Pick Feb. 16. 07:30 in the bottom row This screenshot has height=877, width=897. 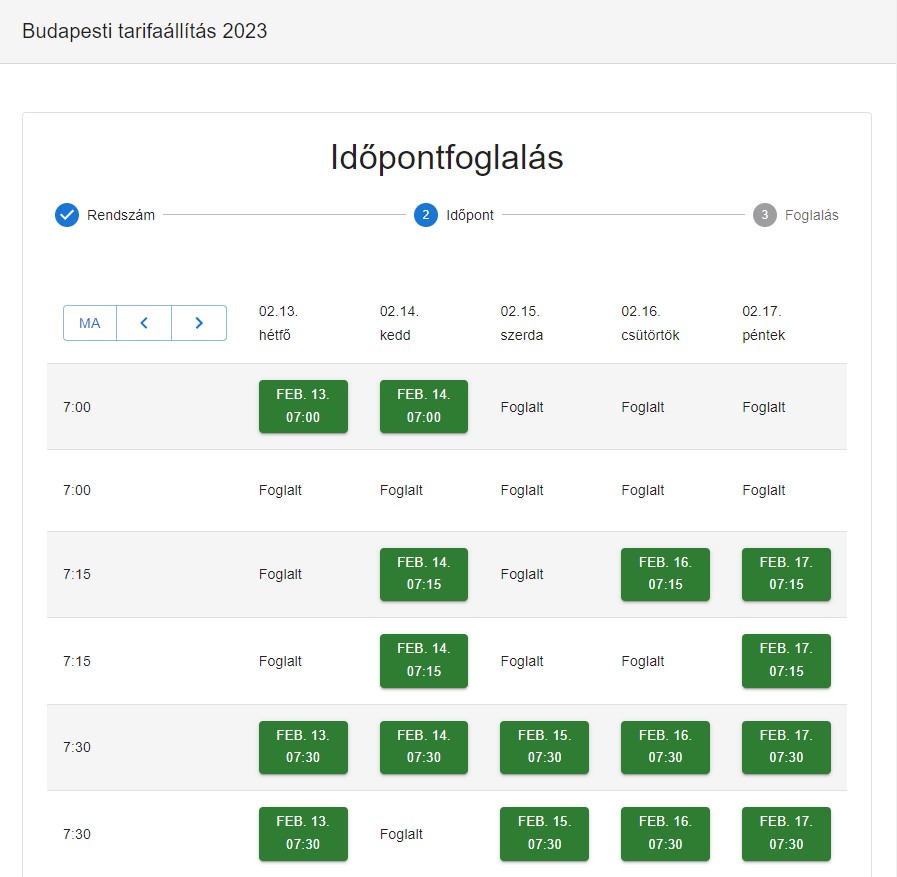pyautogui.click(x=665, y=833)
